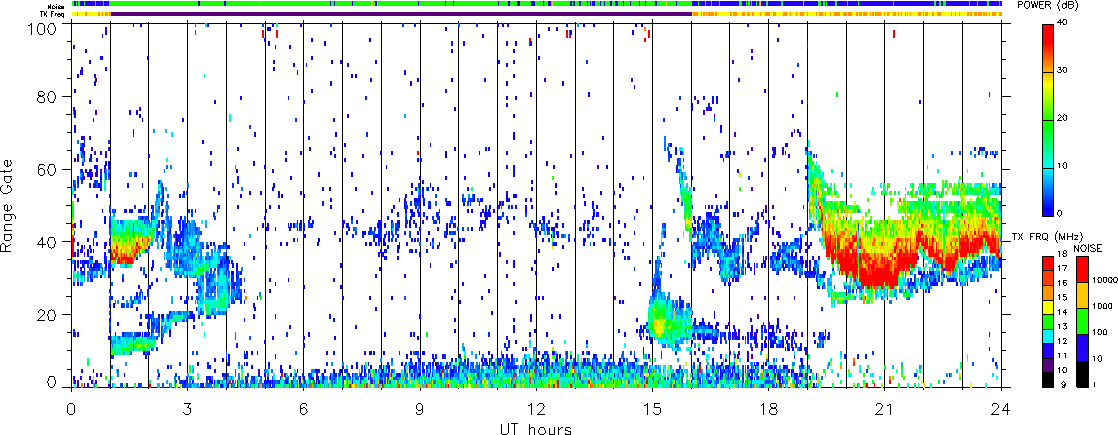
Task: Click the '21' tick on the UT hours axis
Action: pos(885,409)
